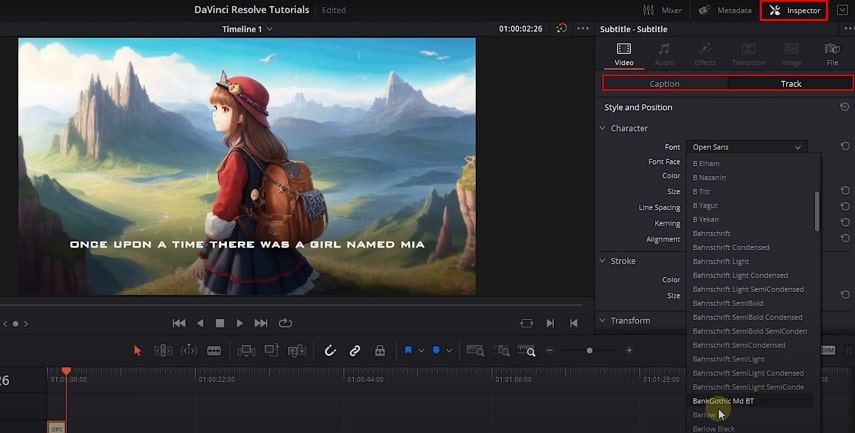
Task: Activate the Trim Edit Mode tool
Action: pyautogui.click(x=163, y=351)
